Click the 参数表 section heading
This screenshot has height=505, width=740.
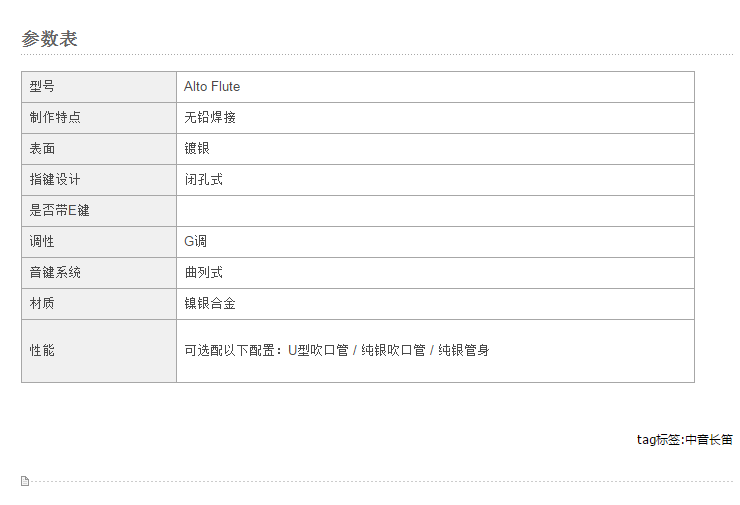point(50,39)
